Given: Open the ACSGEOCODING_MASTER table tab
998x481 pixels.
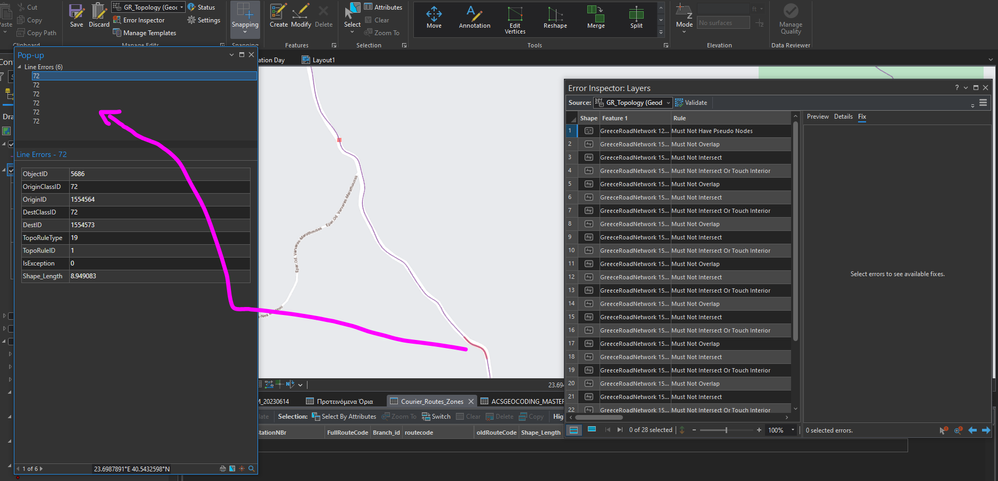Looking at the screenshot, I should tap(523, 401).
